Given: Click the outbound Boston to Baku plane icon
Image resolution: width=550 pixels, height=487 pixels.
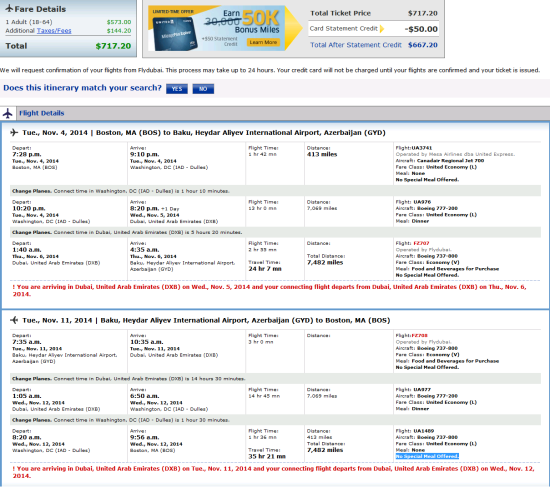Looking at the screenshot, I should 14,132.
